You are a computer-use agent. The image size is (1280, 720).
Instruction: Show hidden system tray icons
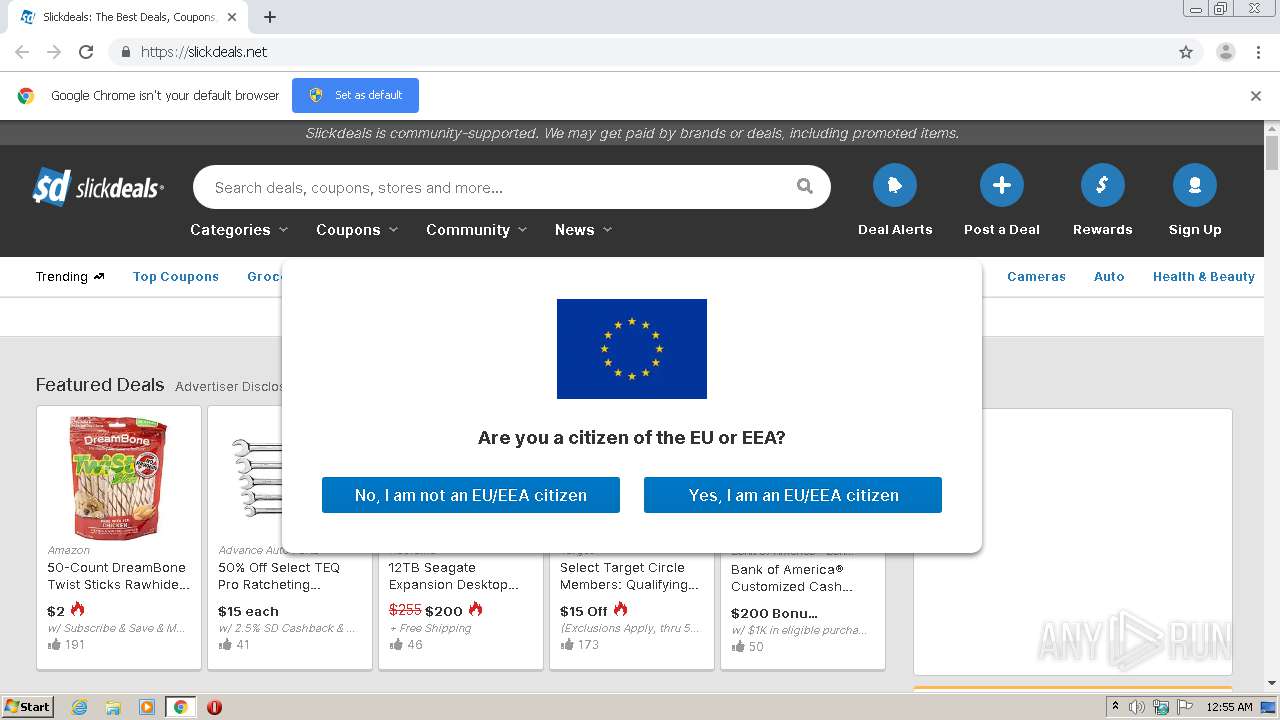coord(1115,707)
